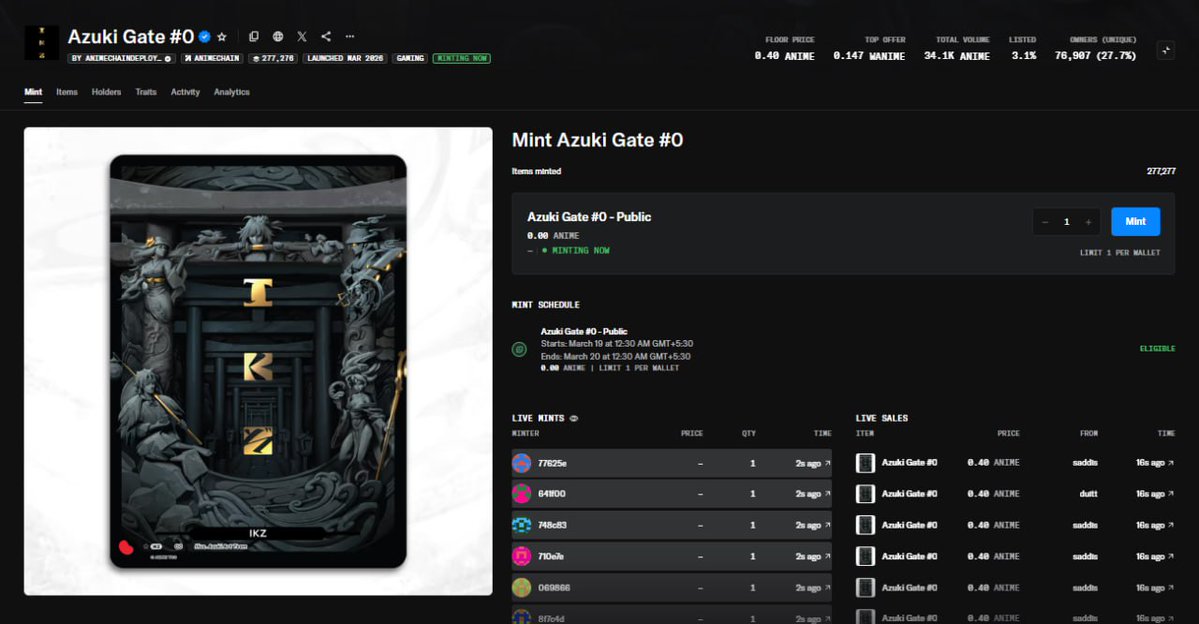This screenshot has width=1199, height=624.
Task: Click minter 748c83 avatar
Action: 522,525
